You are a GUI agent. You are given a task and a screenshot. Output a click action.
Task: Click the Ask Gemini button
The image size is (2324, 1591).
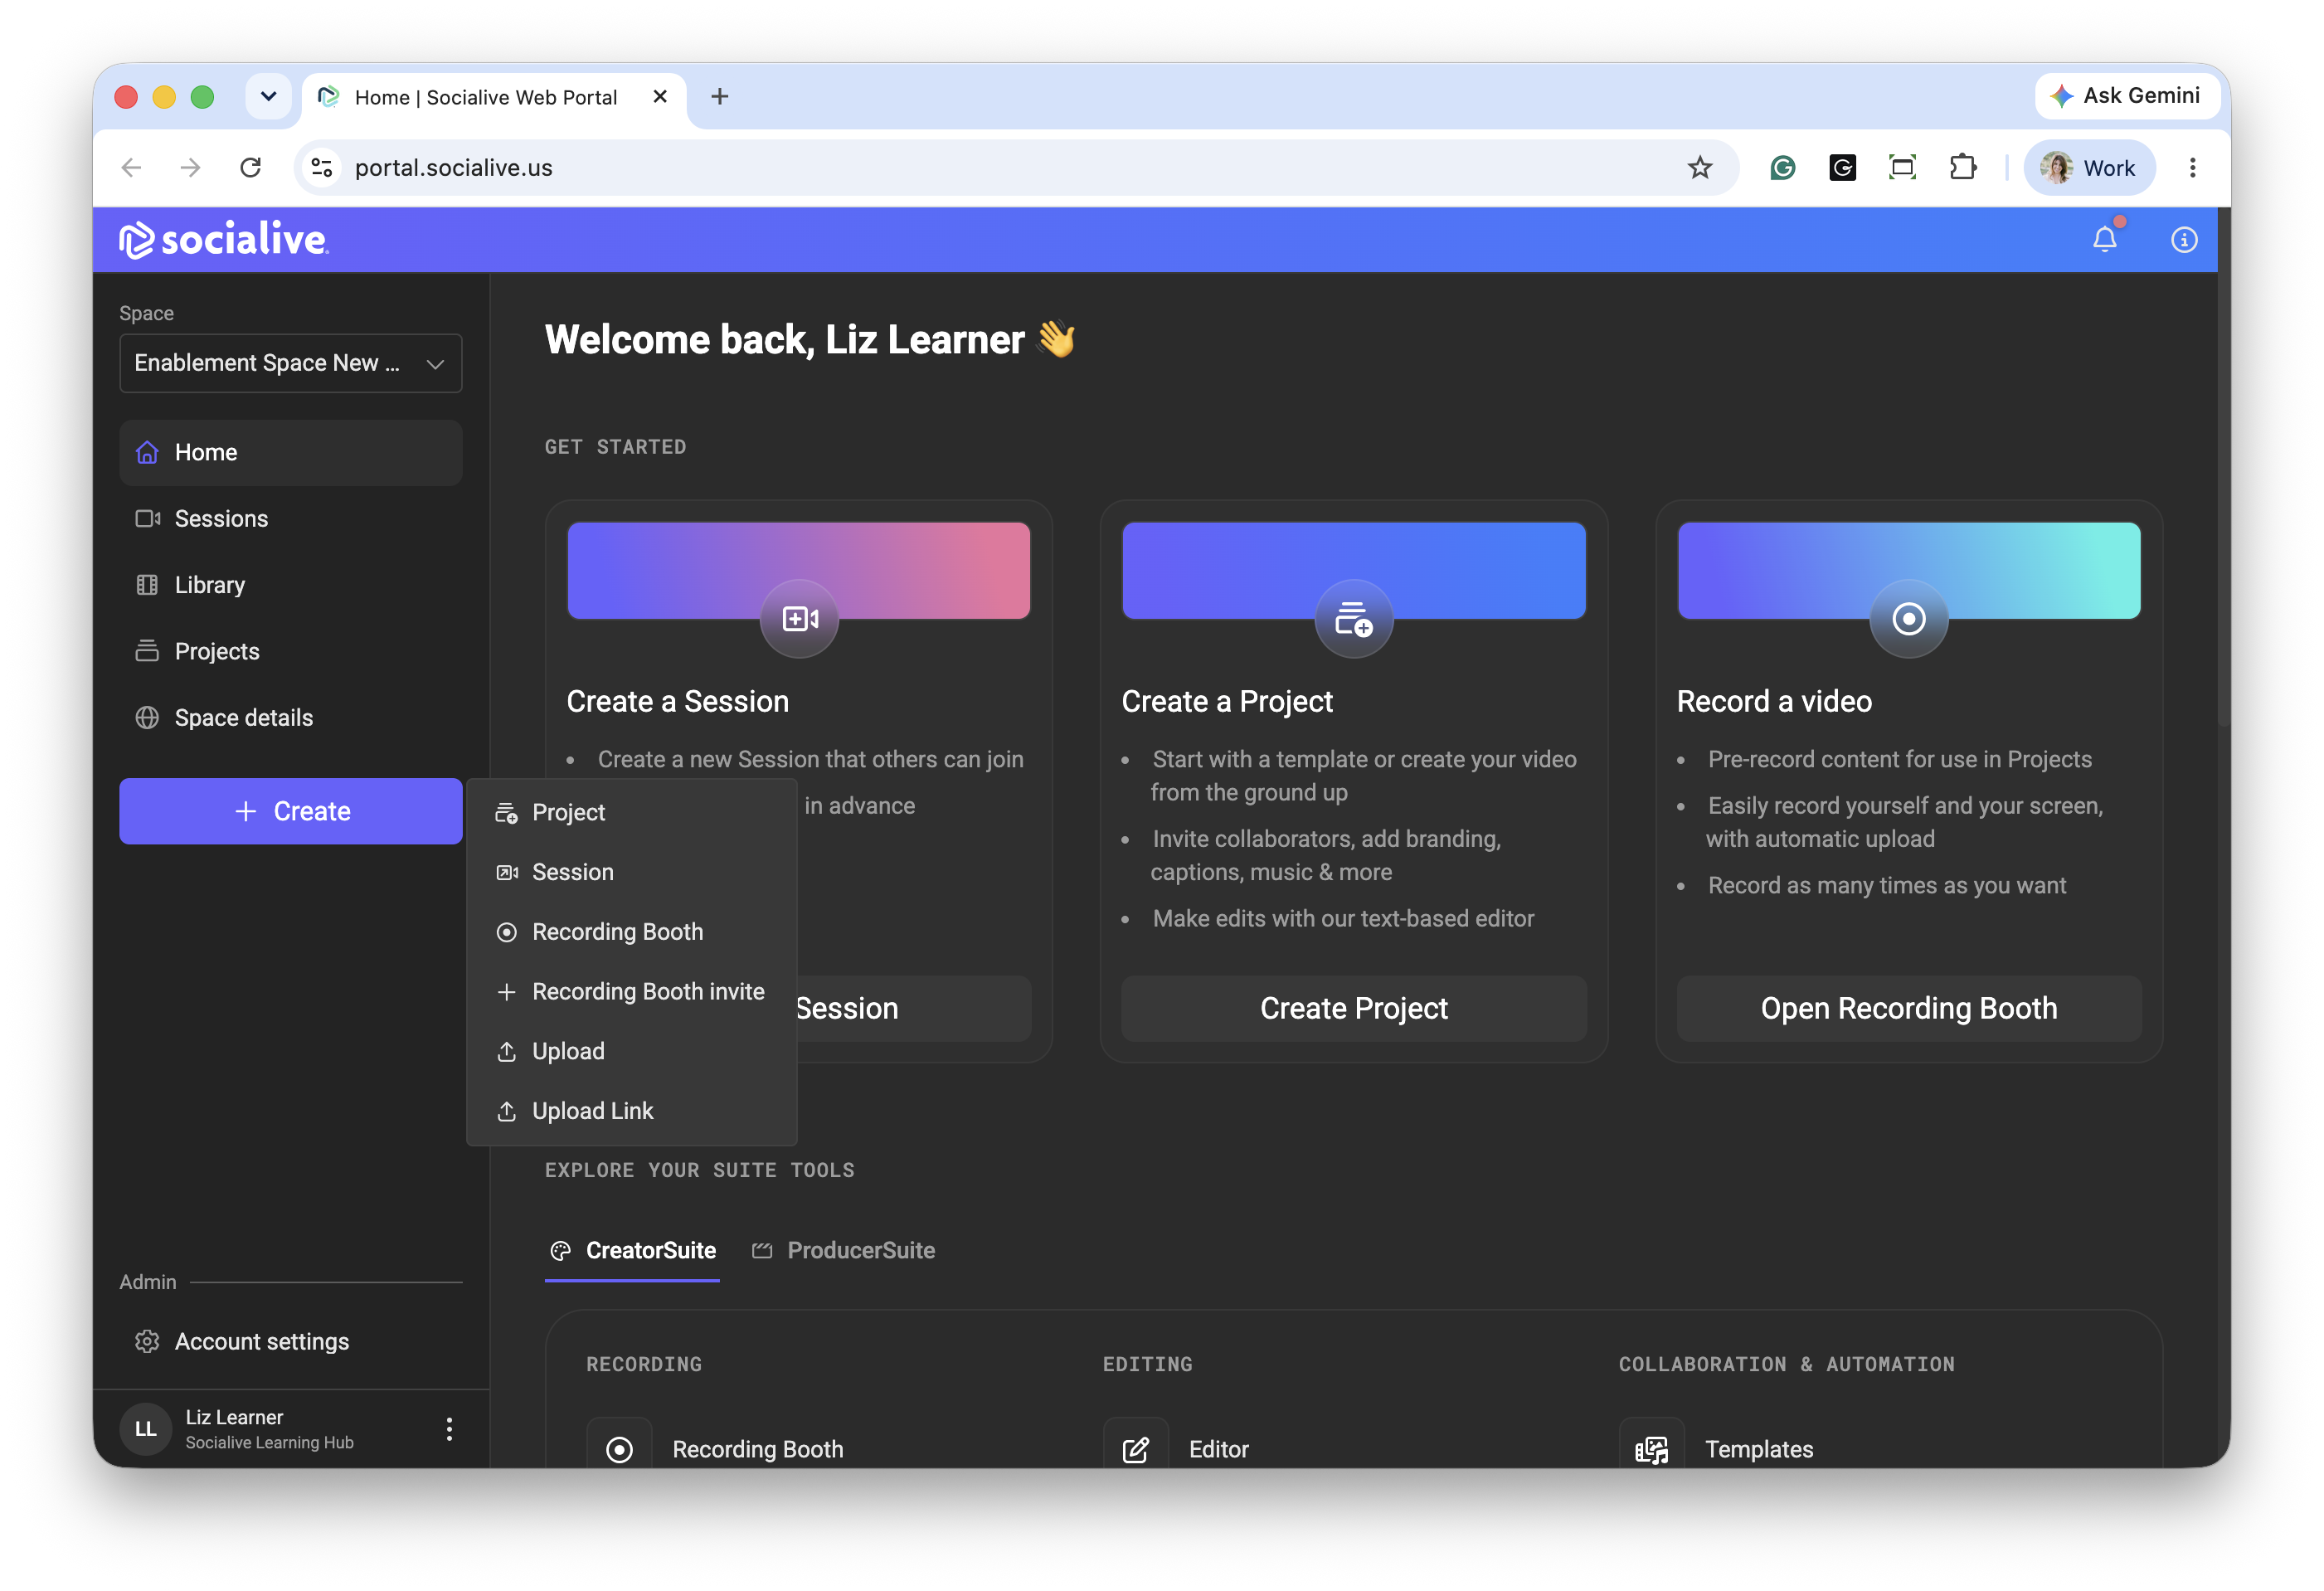pos(2127,96)
